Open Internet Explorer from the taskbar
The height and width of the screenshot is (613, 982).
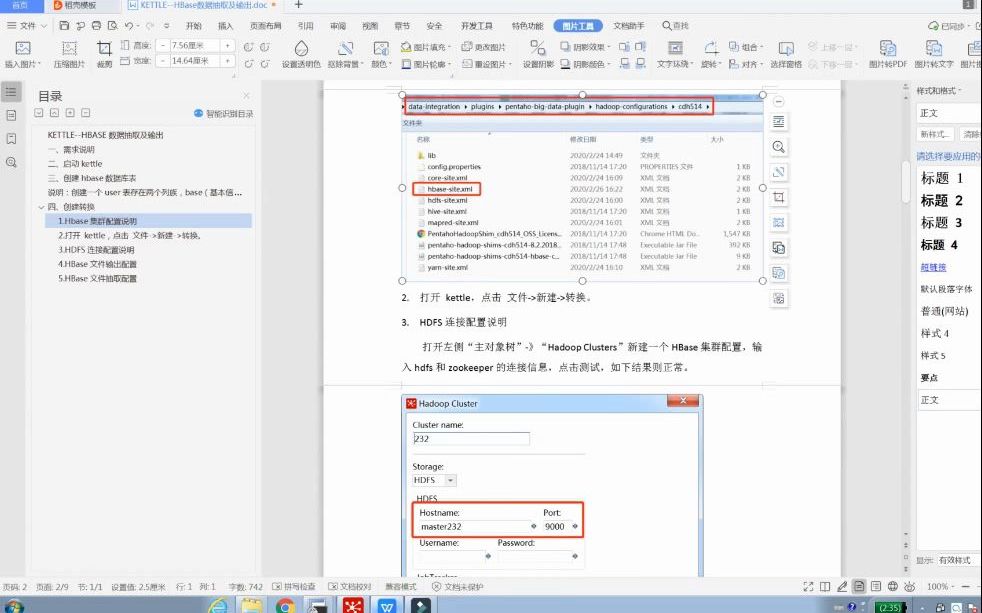coord(217,605)
